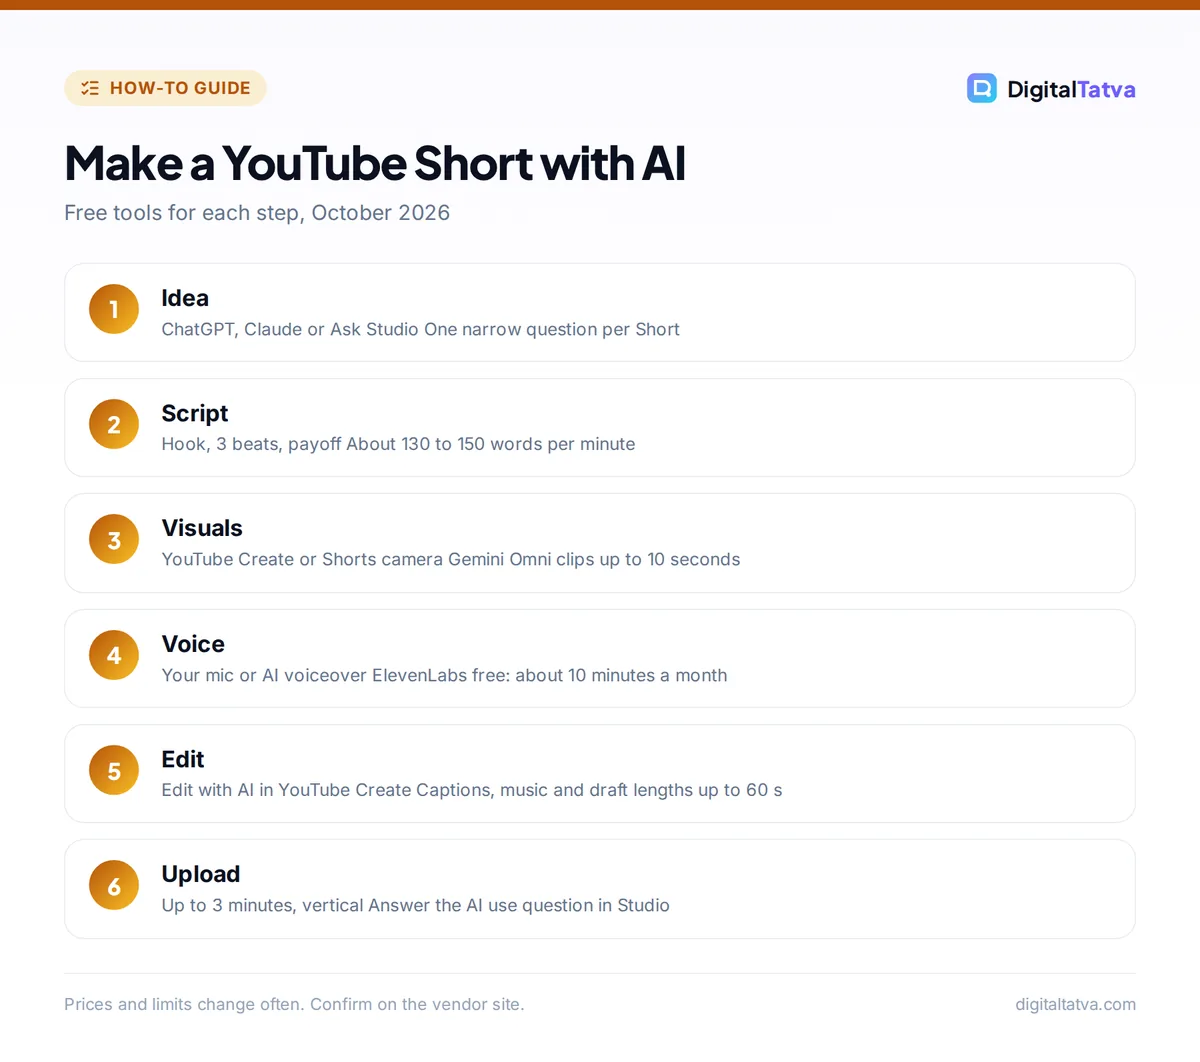Click the step 6 number circle
The height and width of the screenshot is (1062, 1200).
[x=114, y=886]
